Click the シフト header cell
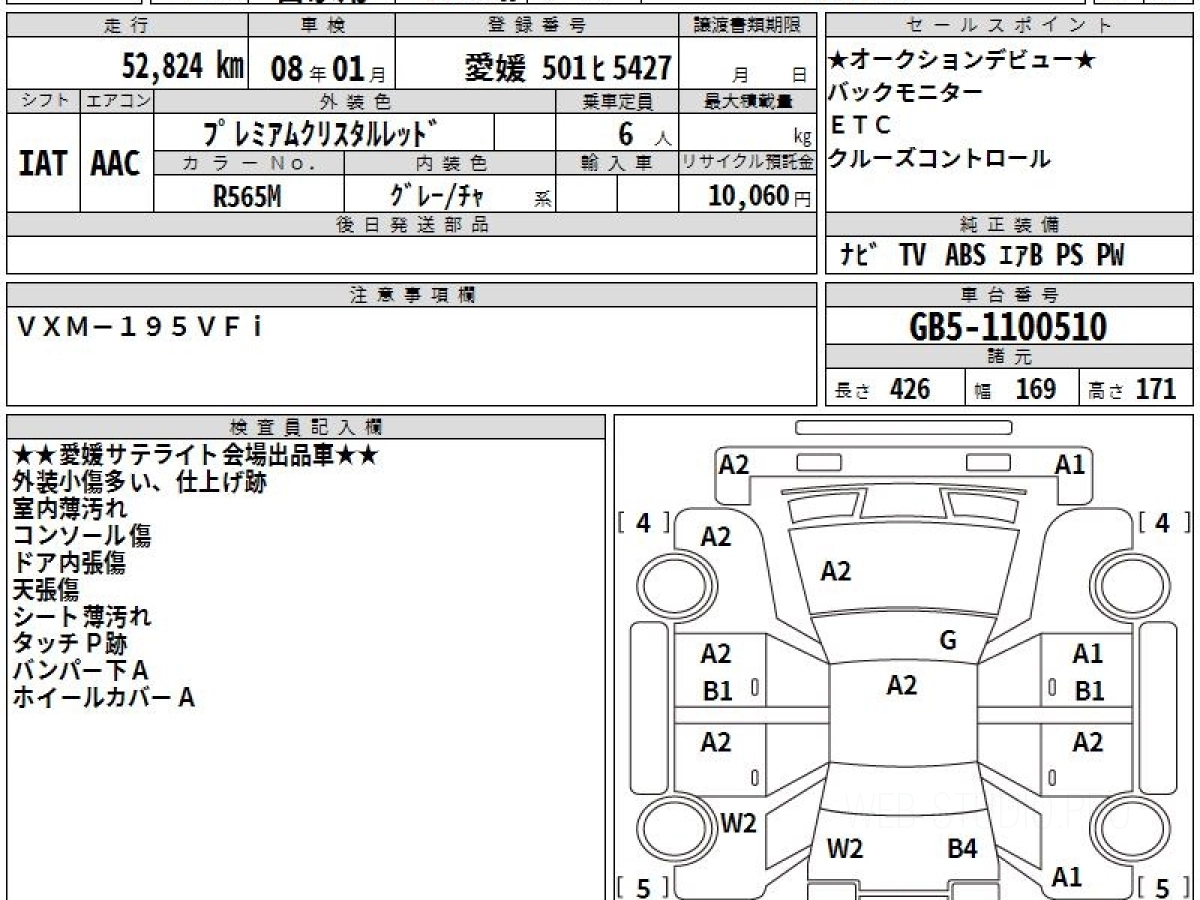This screenshot has height=900, width=1200. point(43,101)
